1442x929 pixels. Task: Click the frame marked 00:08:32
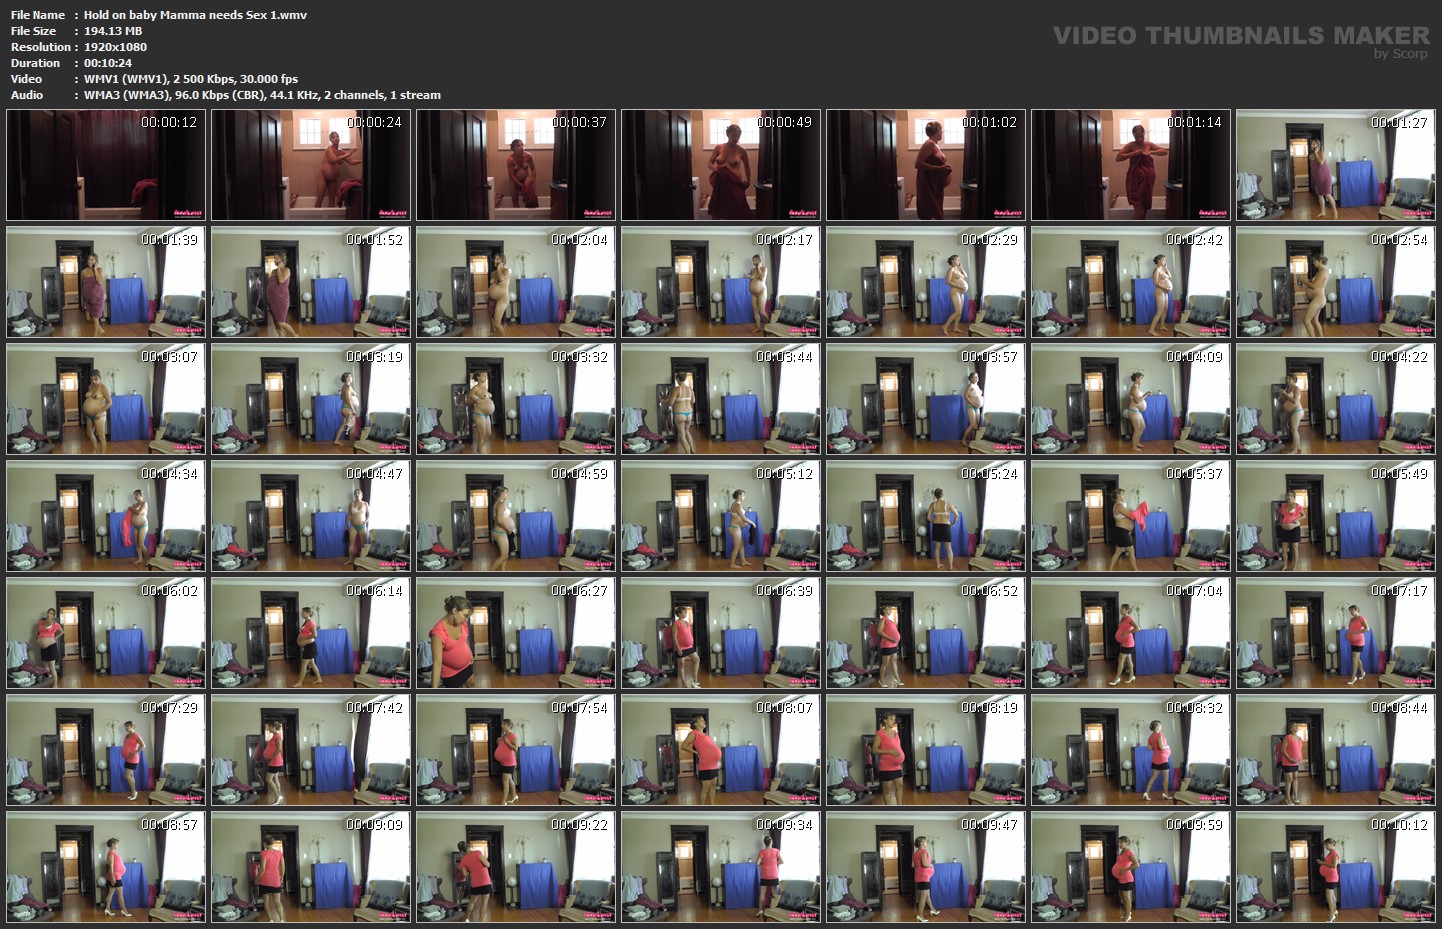point(1131,750)
